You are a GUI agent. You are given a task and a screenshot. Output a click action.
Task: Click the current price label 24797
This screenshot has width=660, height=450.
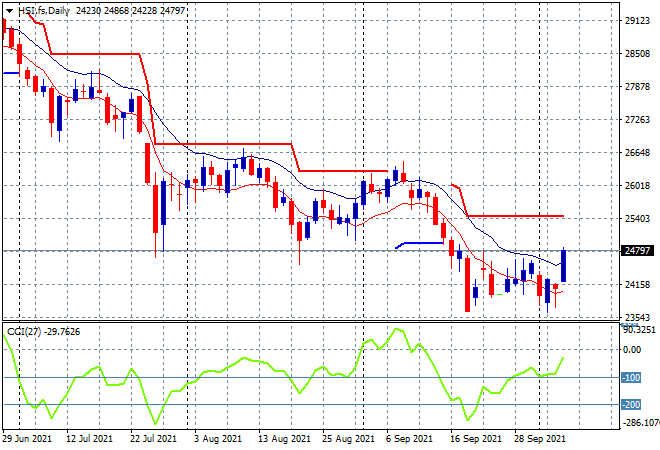tap(638, 250)
